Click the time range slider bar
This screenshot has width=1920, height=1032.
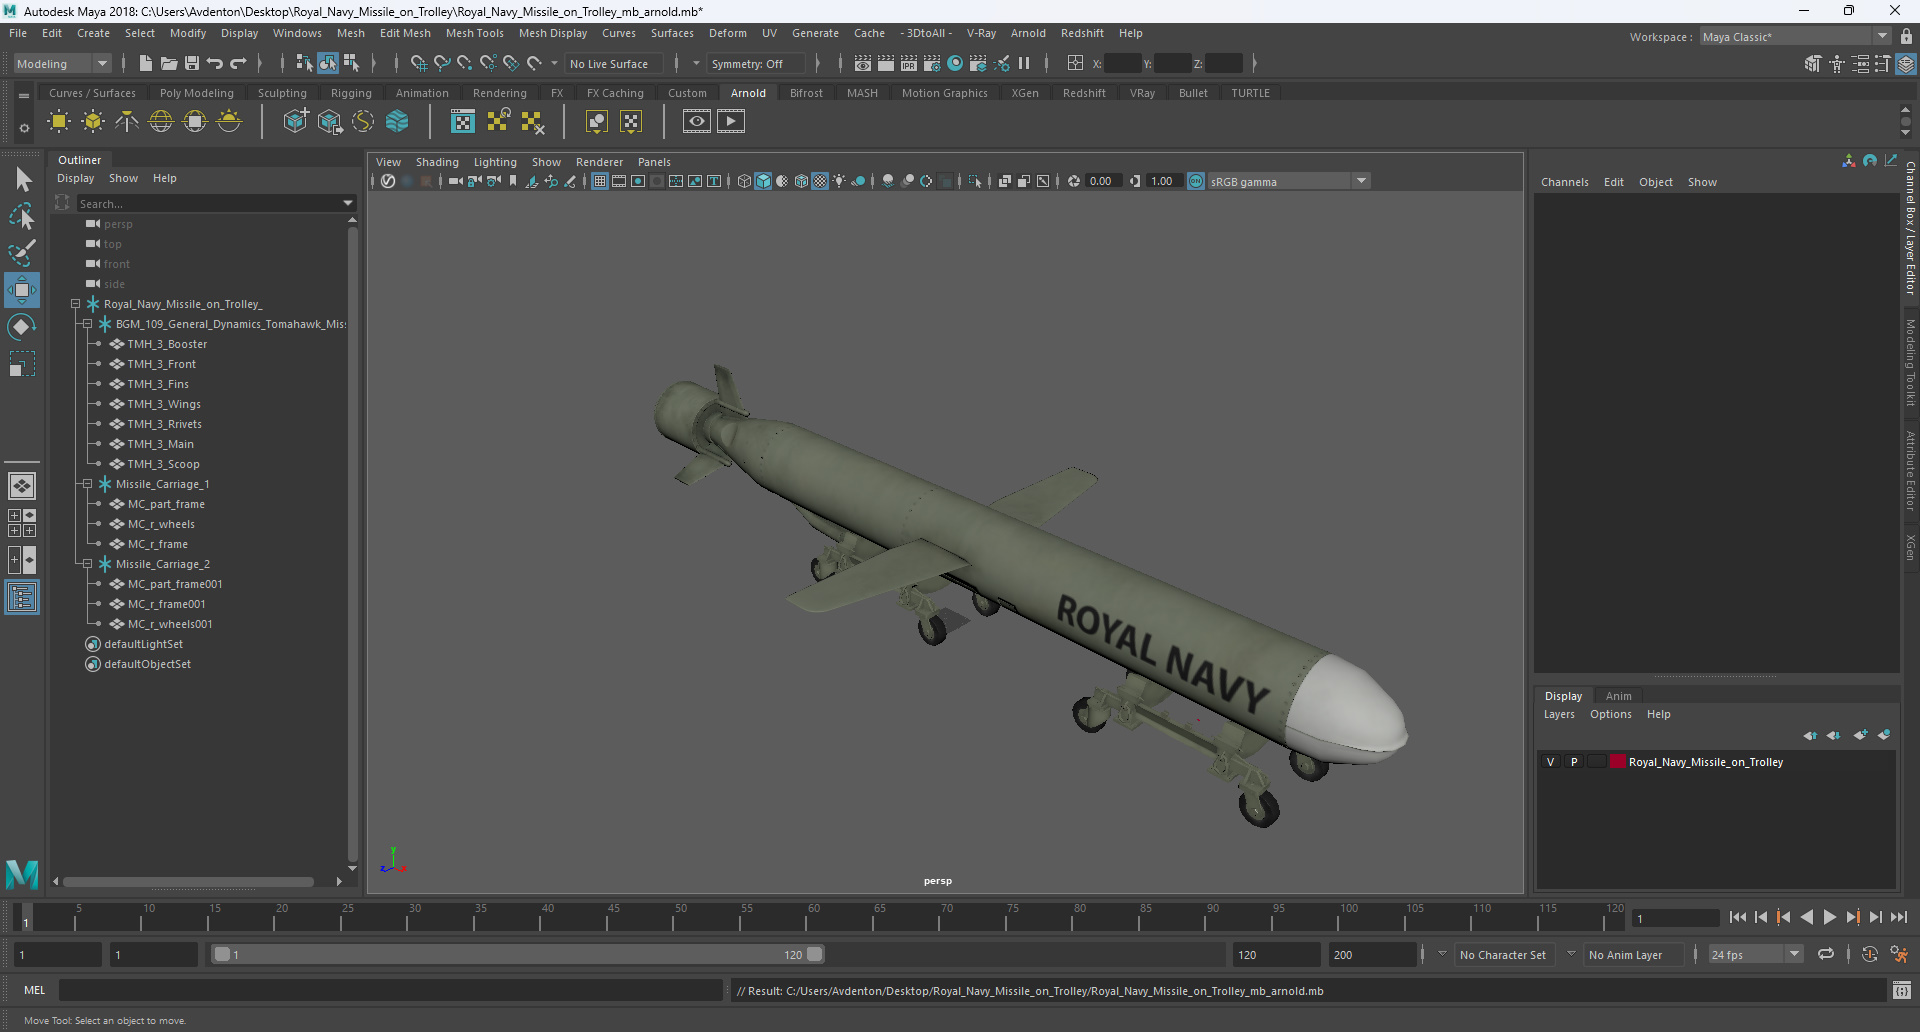point(518,954)
